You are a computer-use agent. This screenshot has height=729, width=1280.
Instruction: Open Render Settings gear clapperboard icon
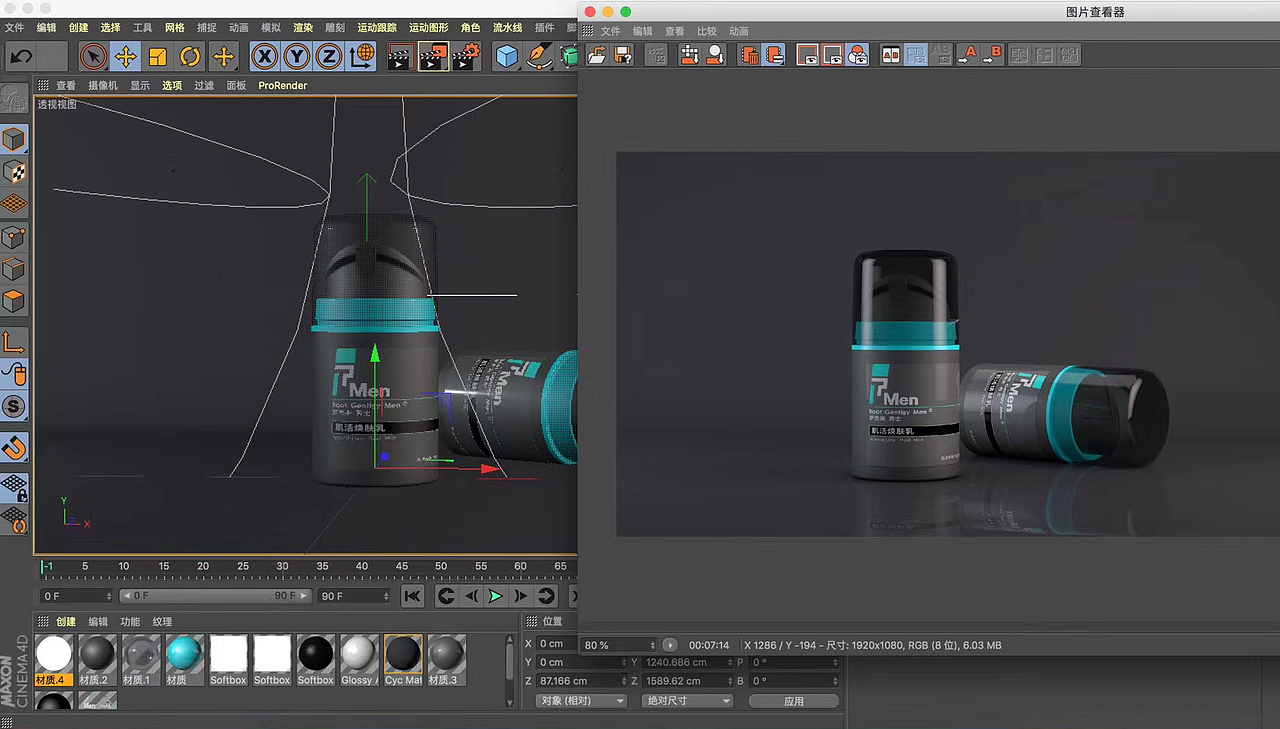[466, 56]
